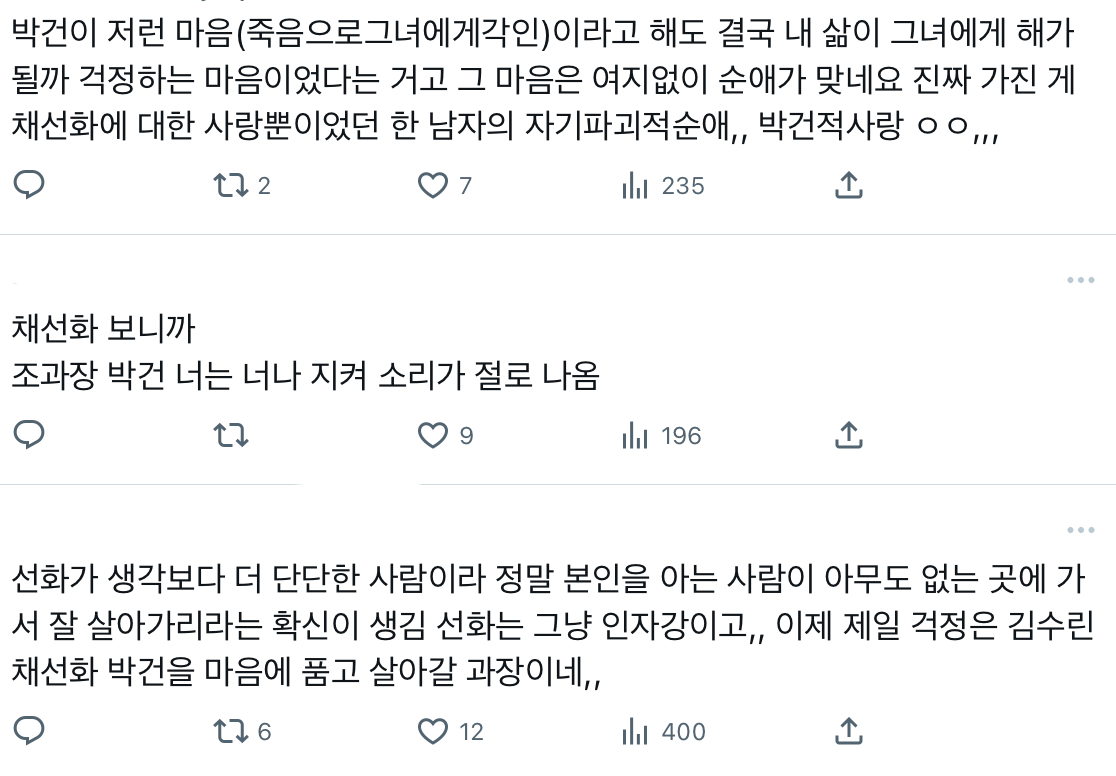
Task: Reply to the 채선화 보니까 tweet
Action: point(31,435)
